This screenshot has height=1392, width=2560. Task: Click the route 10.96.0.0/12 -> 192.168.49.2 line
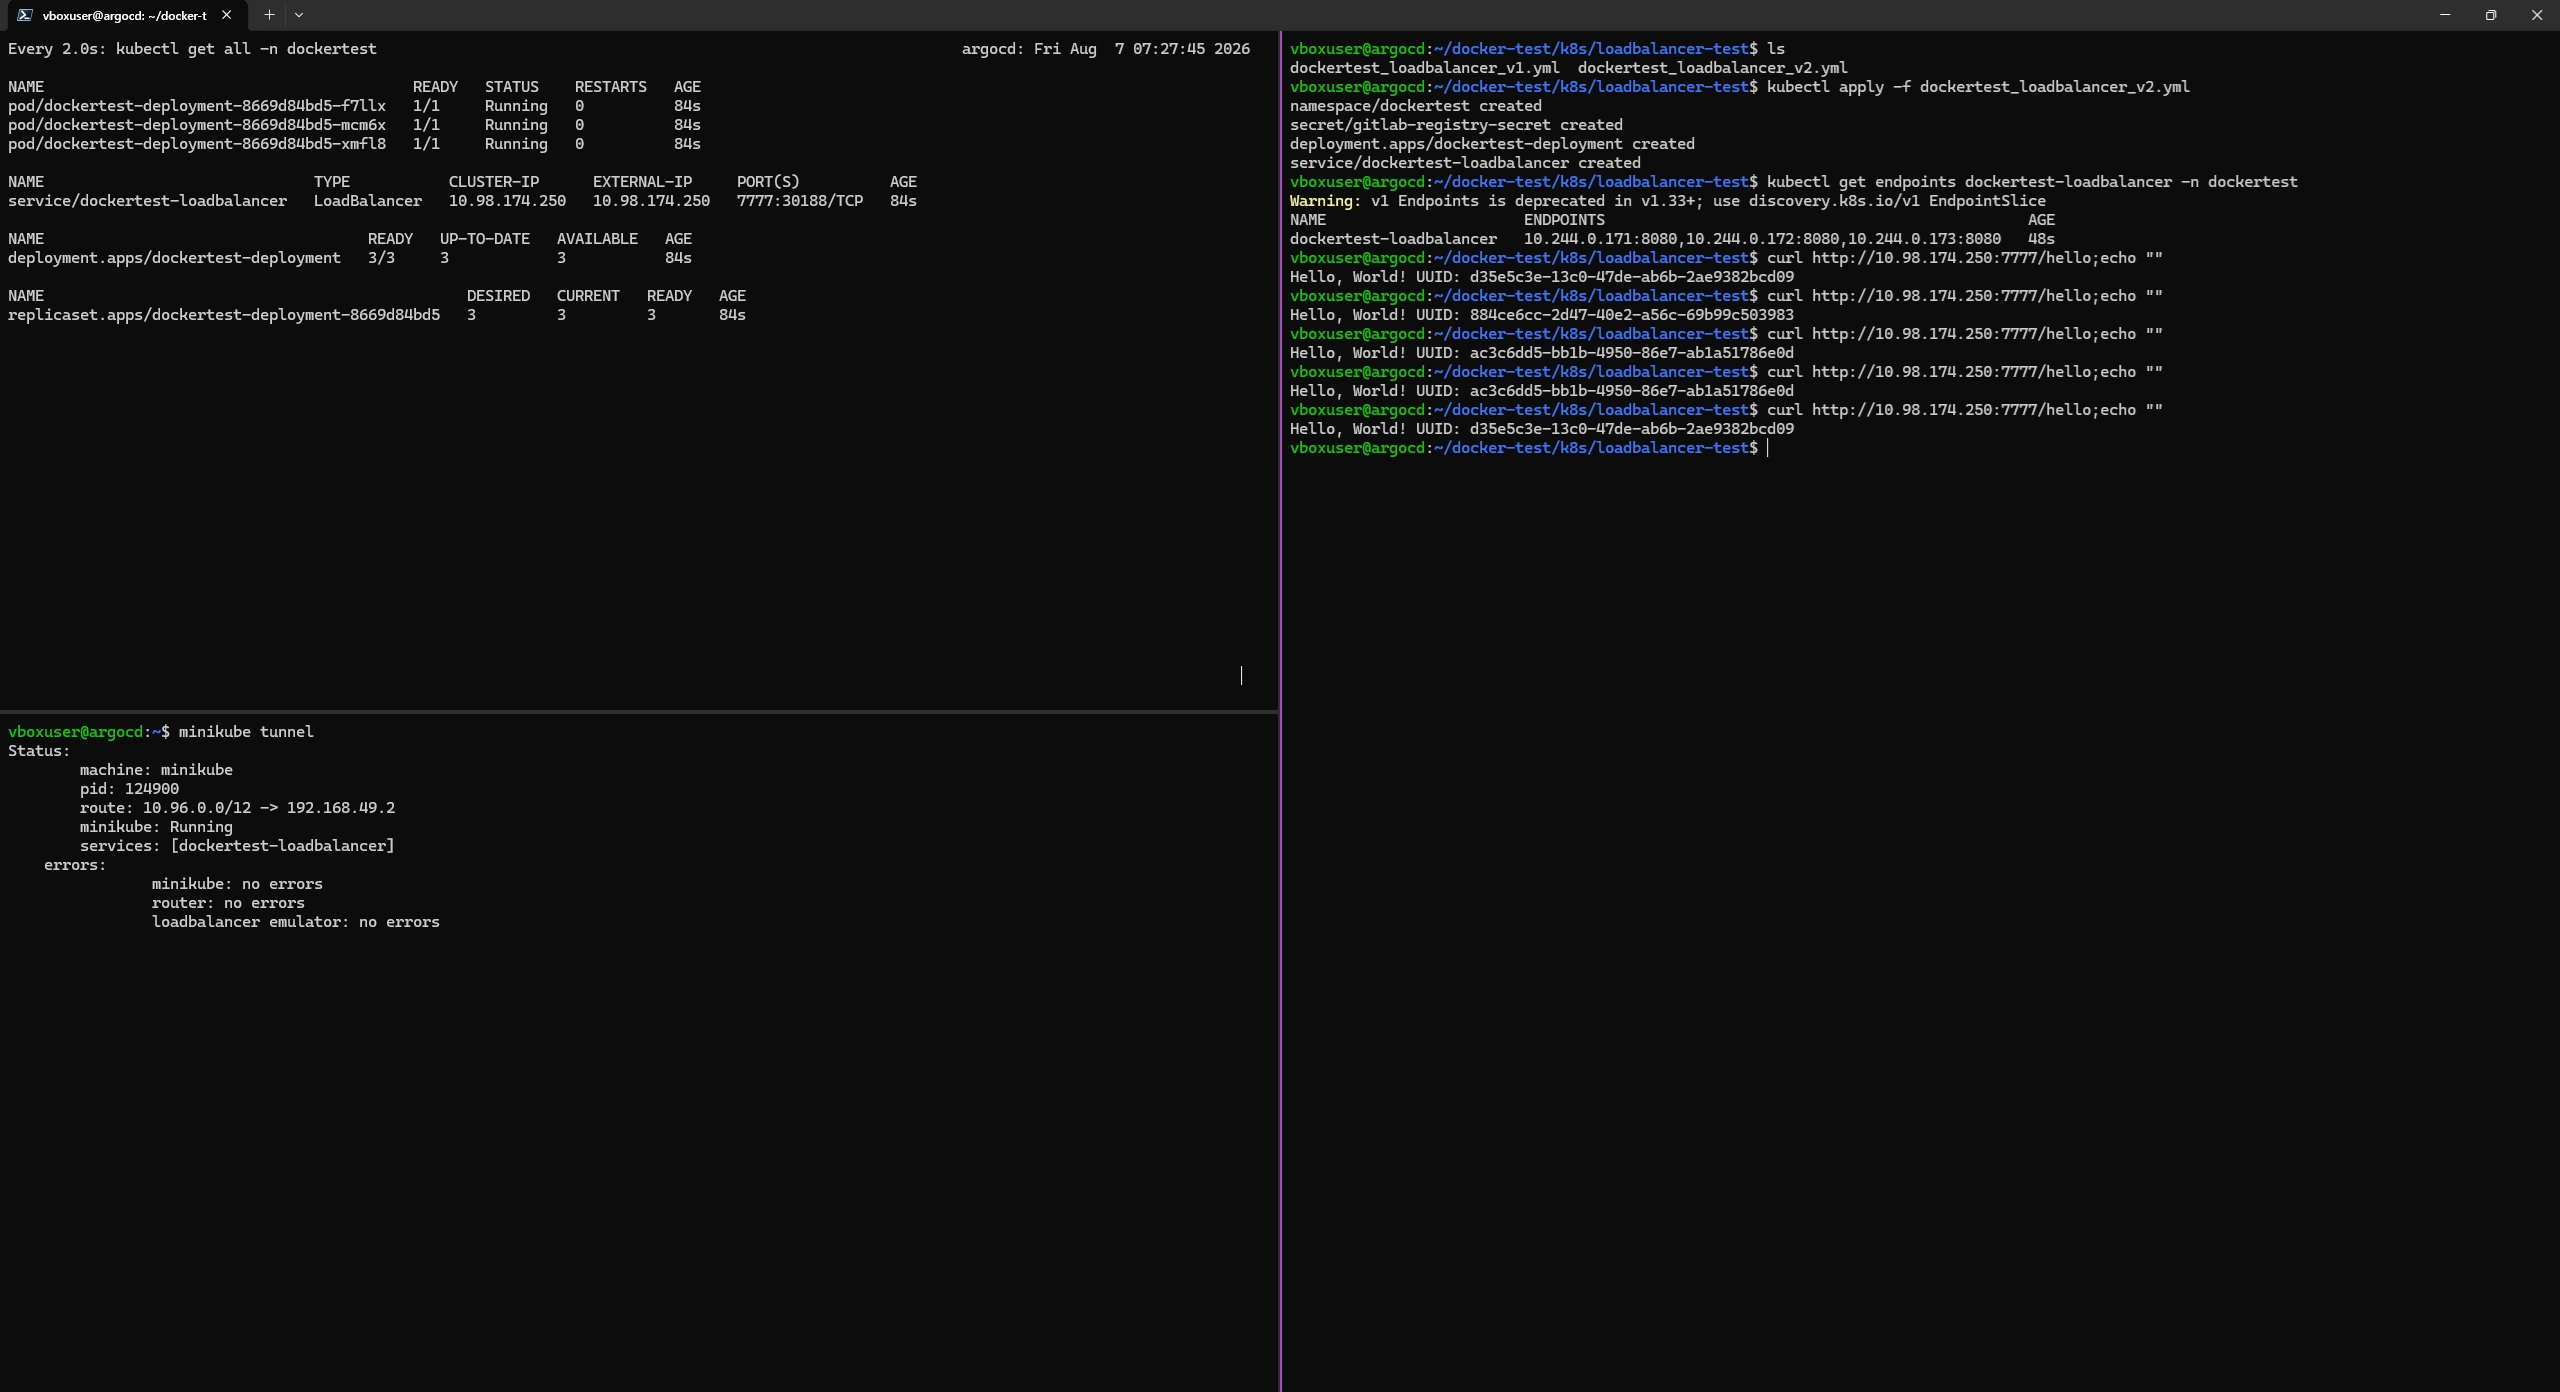click(237, 808)
